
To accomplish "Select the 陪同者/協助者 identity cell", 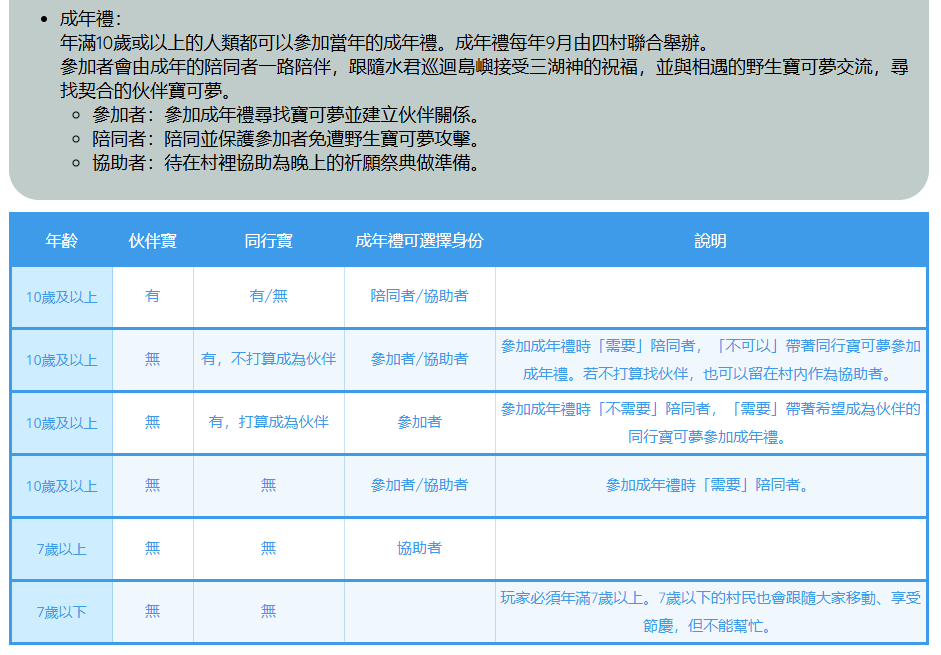I will 419,296.
